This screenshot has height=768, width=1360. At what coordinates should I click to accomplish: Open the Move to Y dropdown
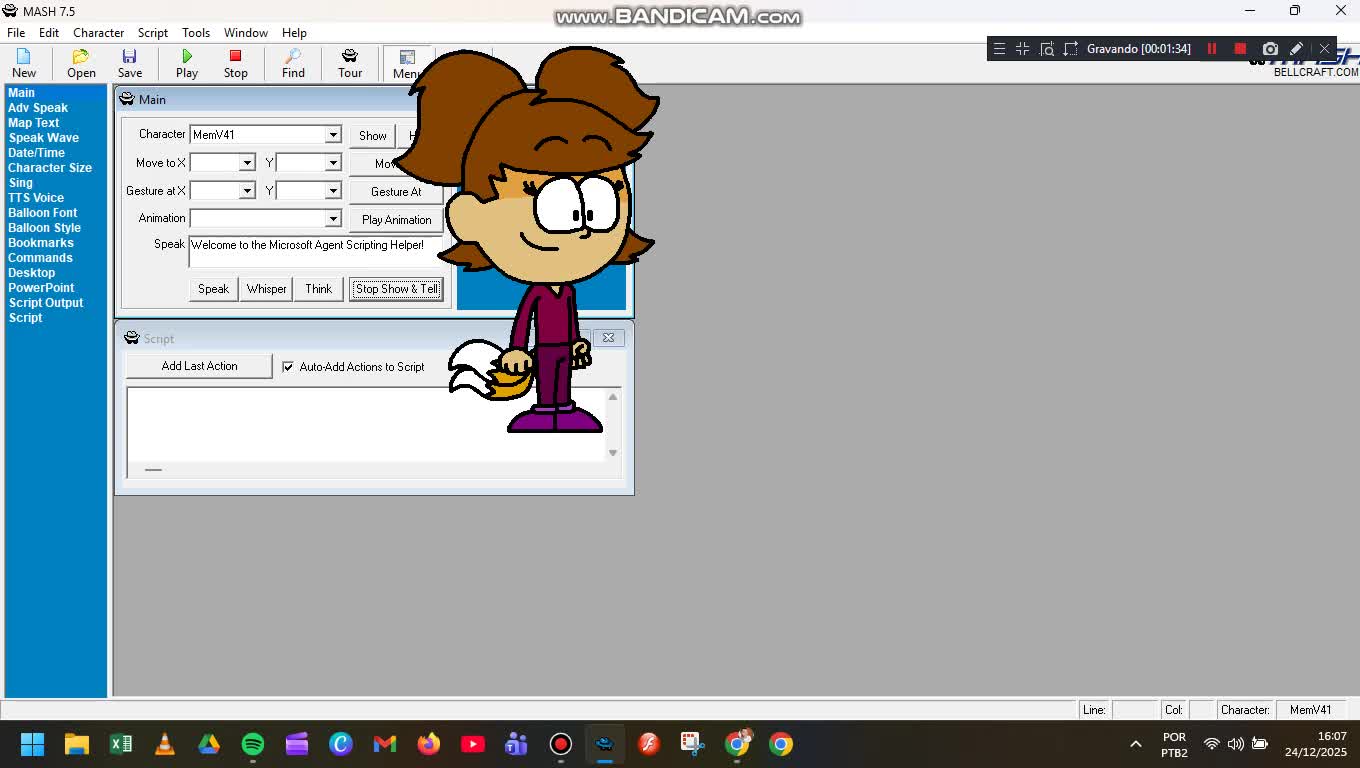click(x=333, y=162)
